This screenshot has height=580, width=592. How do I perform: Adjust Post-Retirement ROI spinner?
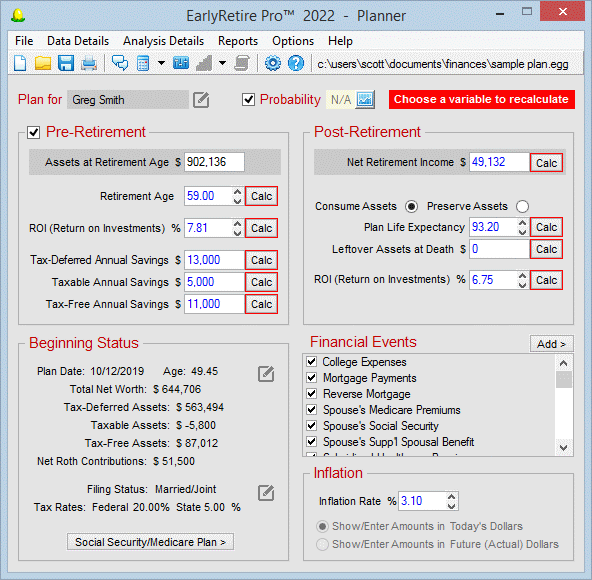522,280
